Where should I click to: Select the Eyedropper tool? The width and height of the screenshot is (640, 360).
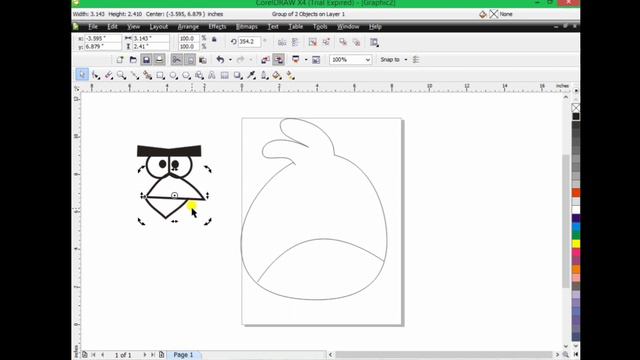251,75
